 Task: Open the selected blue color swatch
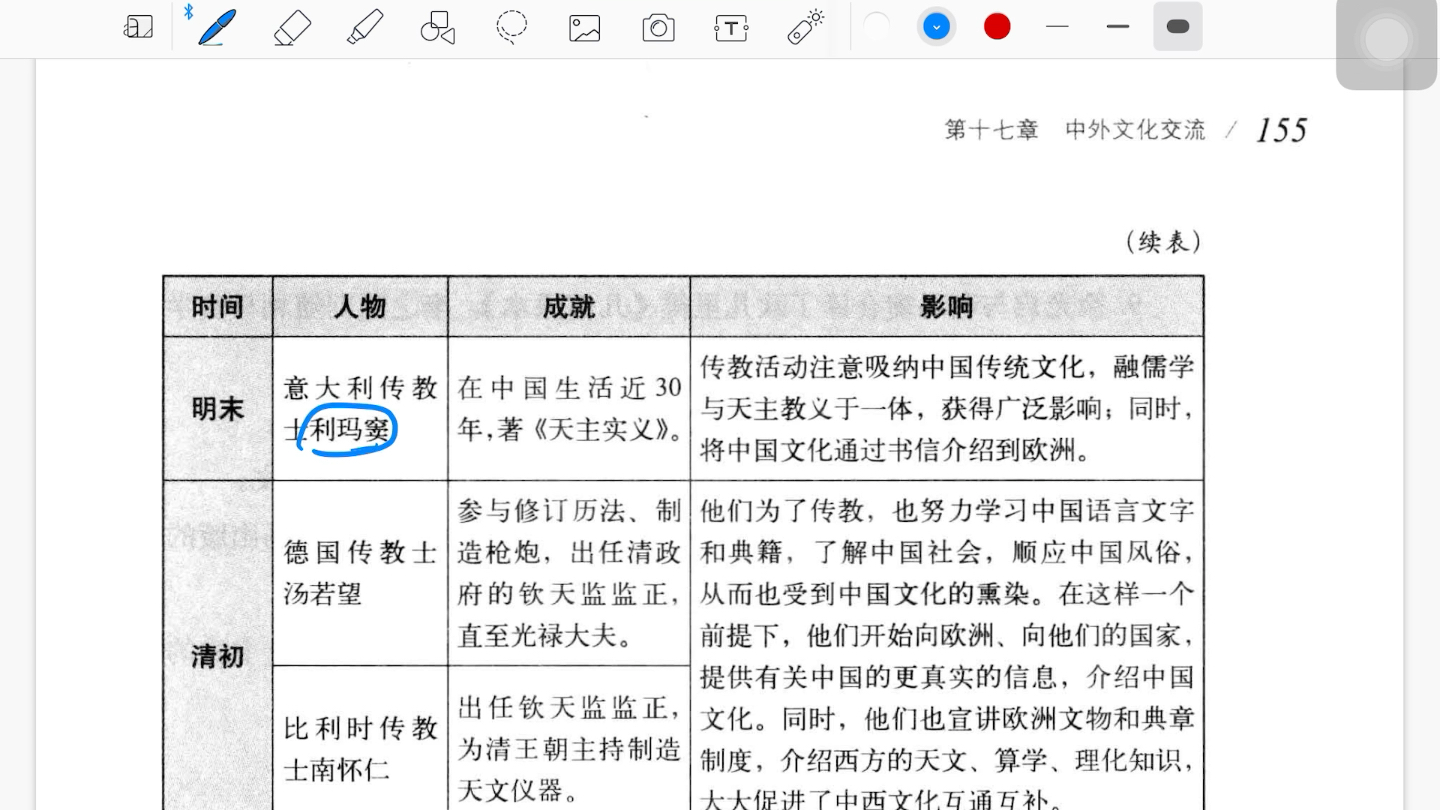point(936,27)
